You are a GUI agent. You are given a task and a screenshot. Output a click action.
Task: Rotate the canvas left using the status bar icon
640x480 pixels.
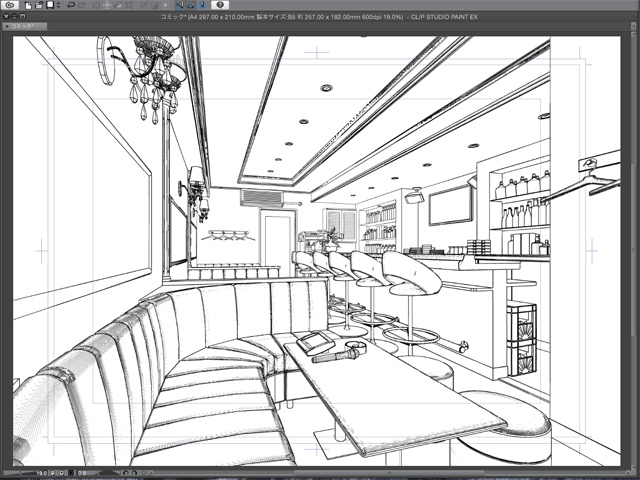click(126, 473)
